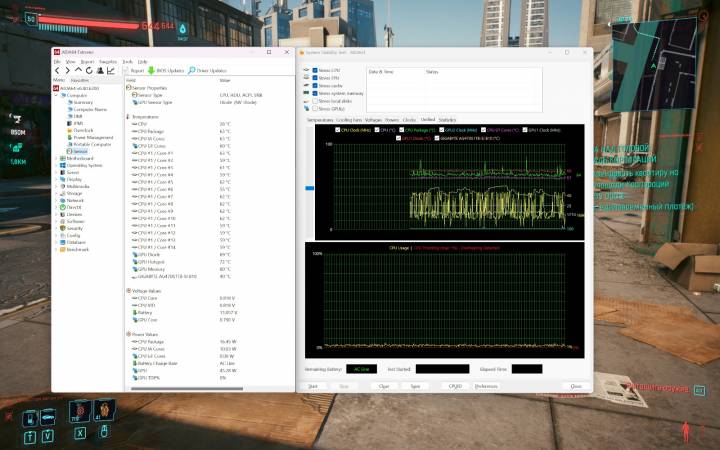This screenshot has width=720, height=450.
Task: Click the Database category icon
Action: pyautogui.click(x=63, y=242)
